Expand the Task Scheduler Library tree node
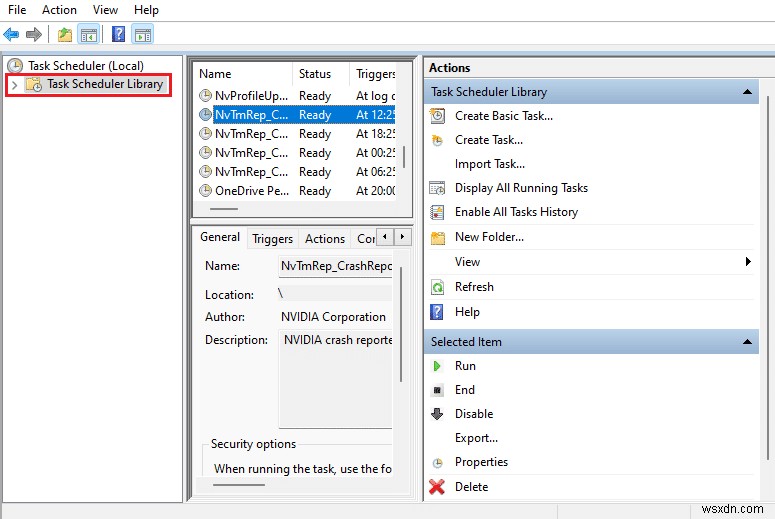The image size is (775, 519). [x=14, y=85]
